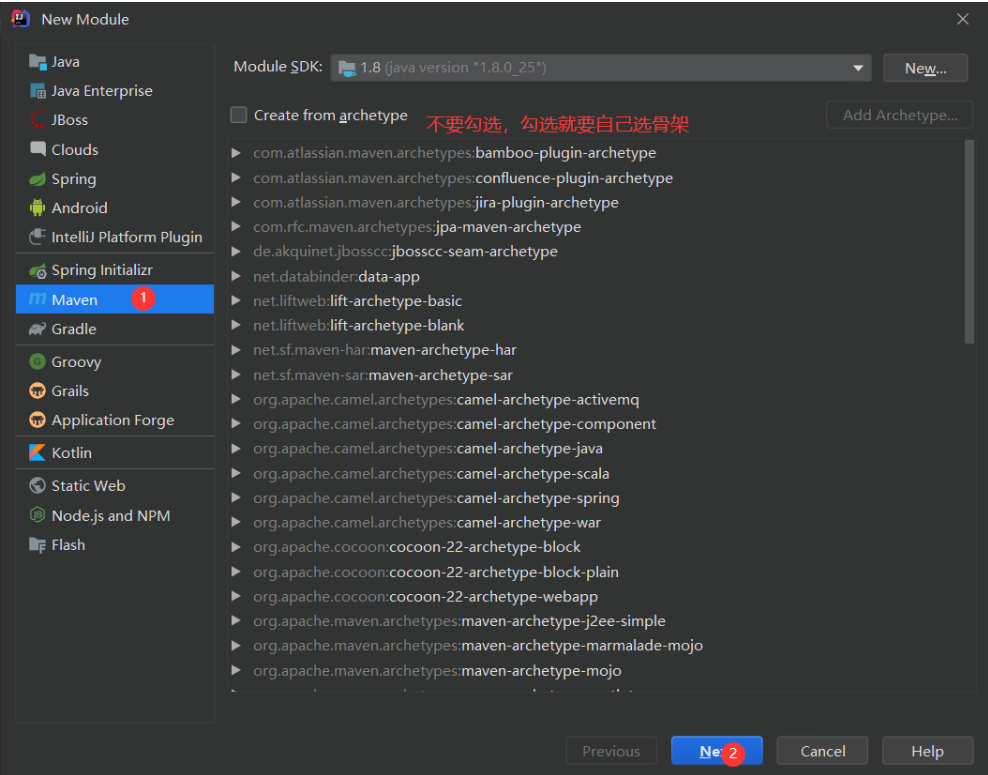The image size is (988, 775).
Task: Expand maven-archetype-sar entry
Action: click(236, 375)
